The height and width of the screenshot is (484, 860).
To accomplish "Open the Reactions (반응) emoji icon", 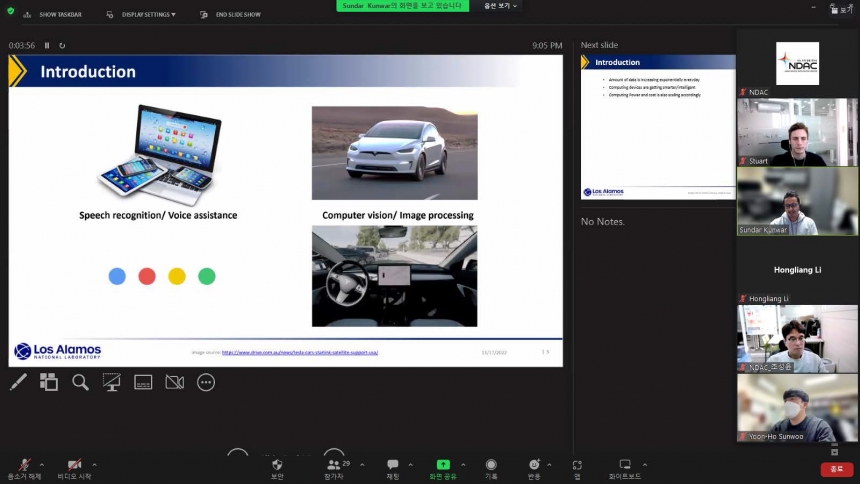I will click(x=534, y=465).
